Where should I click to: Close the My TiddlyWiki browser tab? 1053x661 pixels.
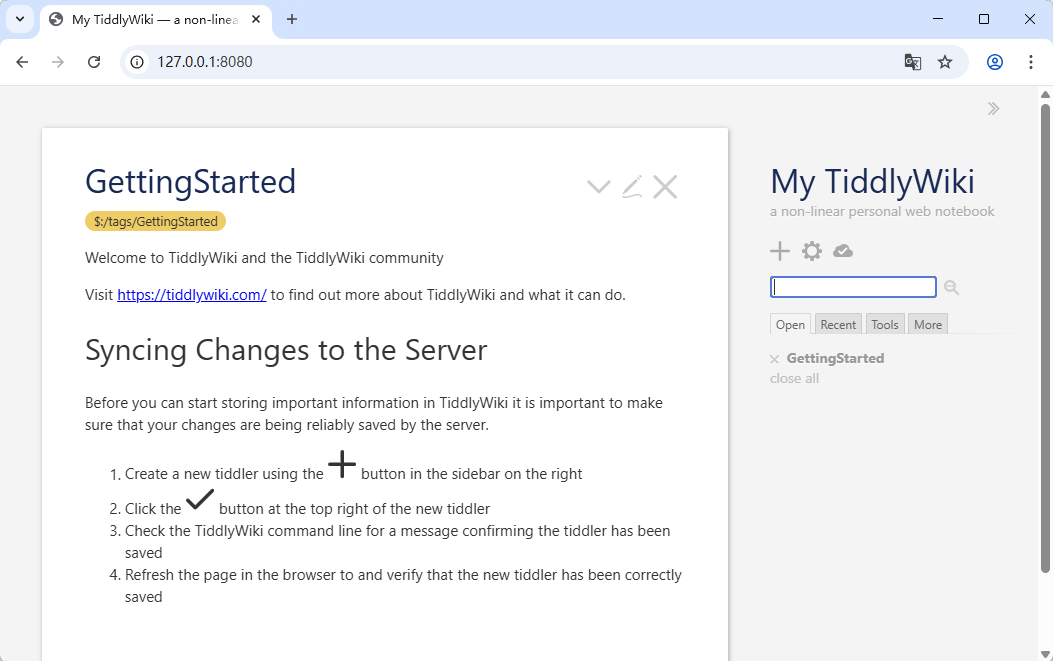click(256, 19)
